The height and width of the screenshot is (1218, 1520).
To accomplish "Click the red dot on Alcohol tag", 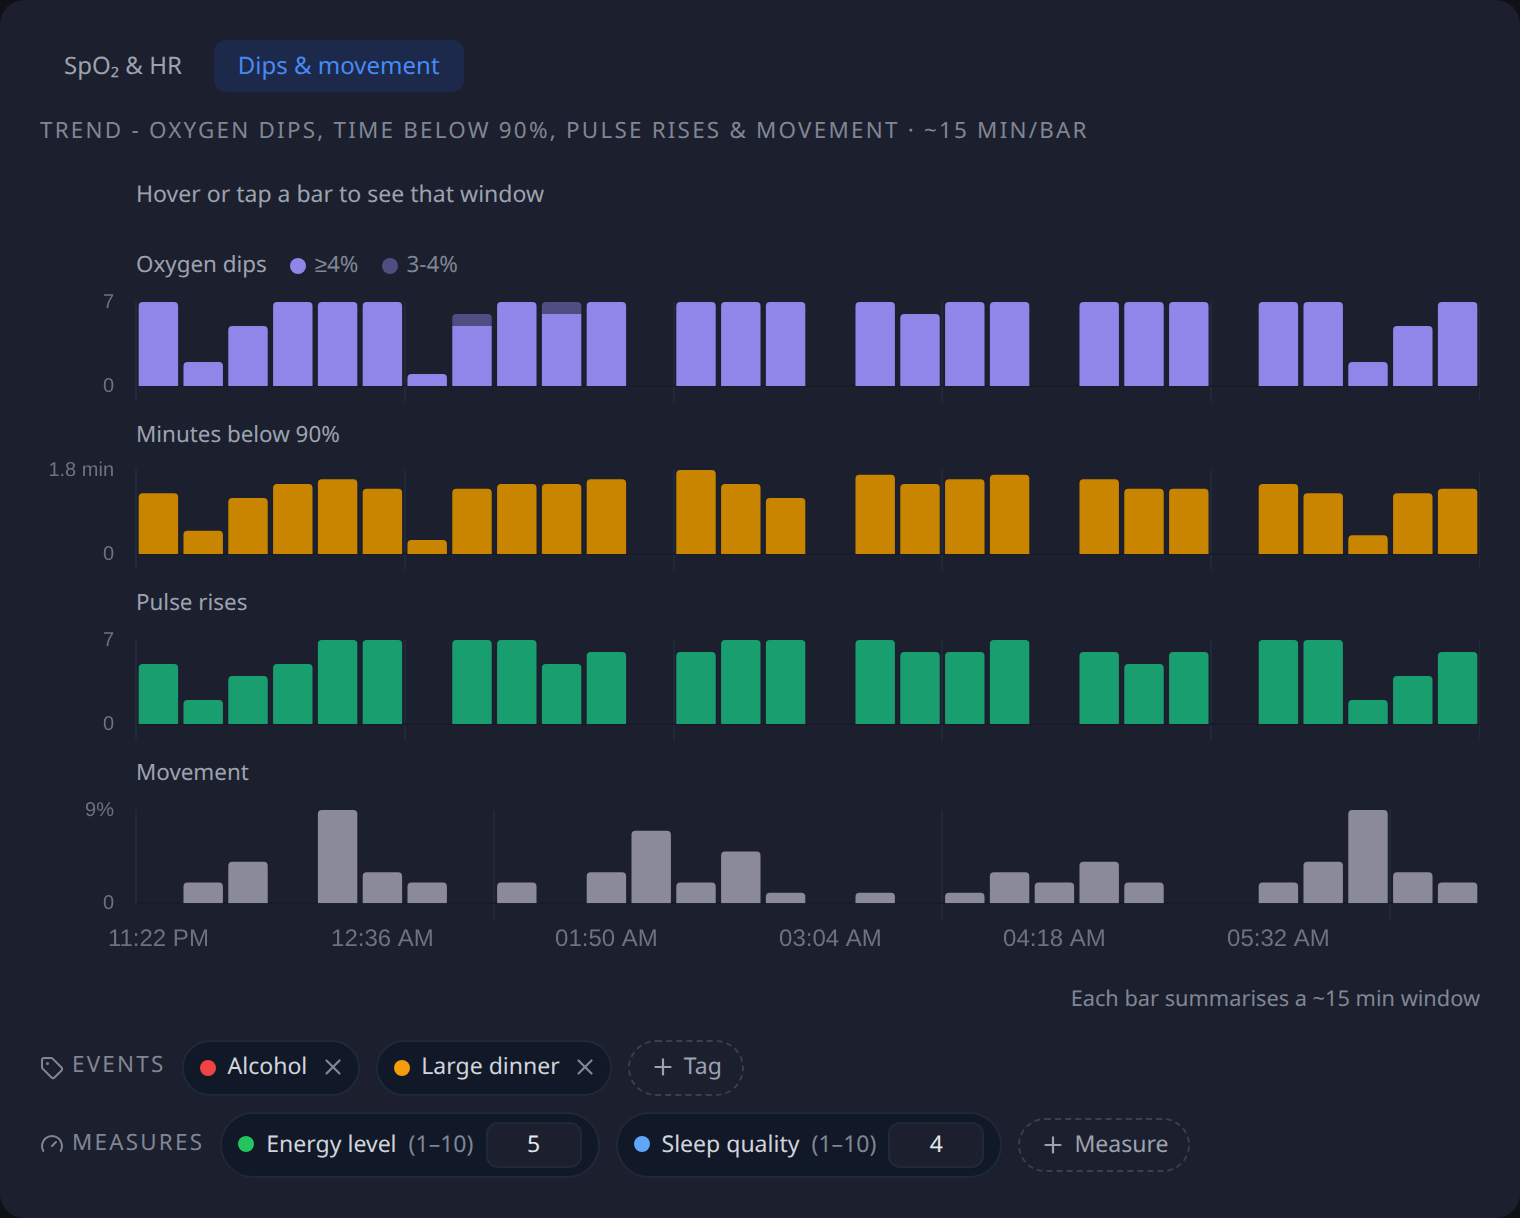I will (x=208, y=1068).
